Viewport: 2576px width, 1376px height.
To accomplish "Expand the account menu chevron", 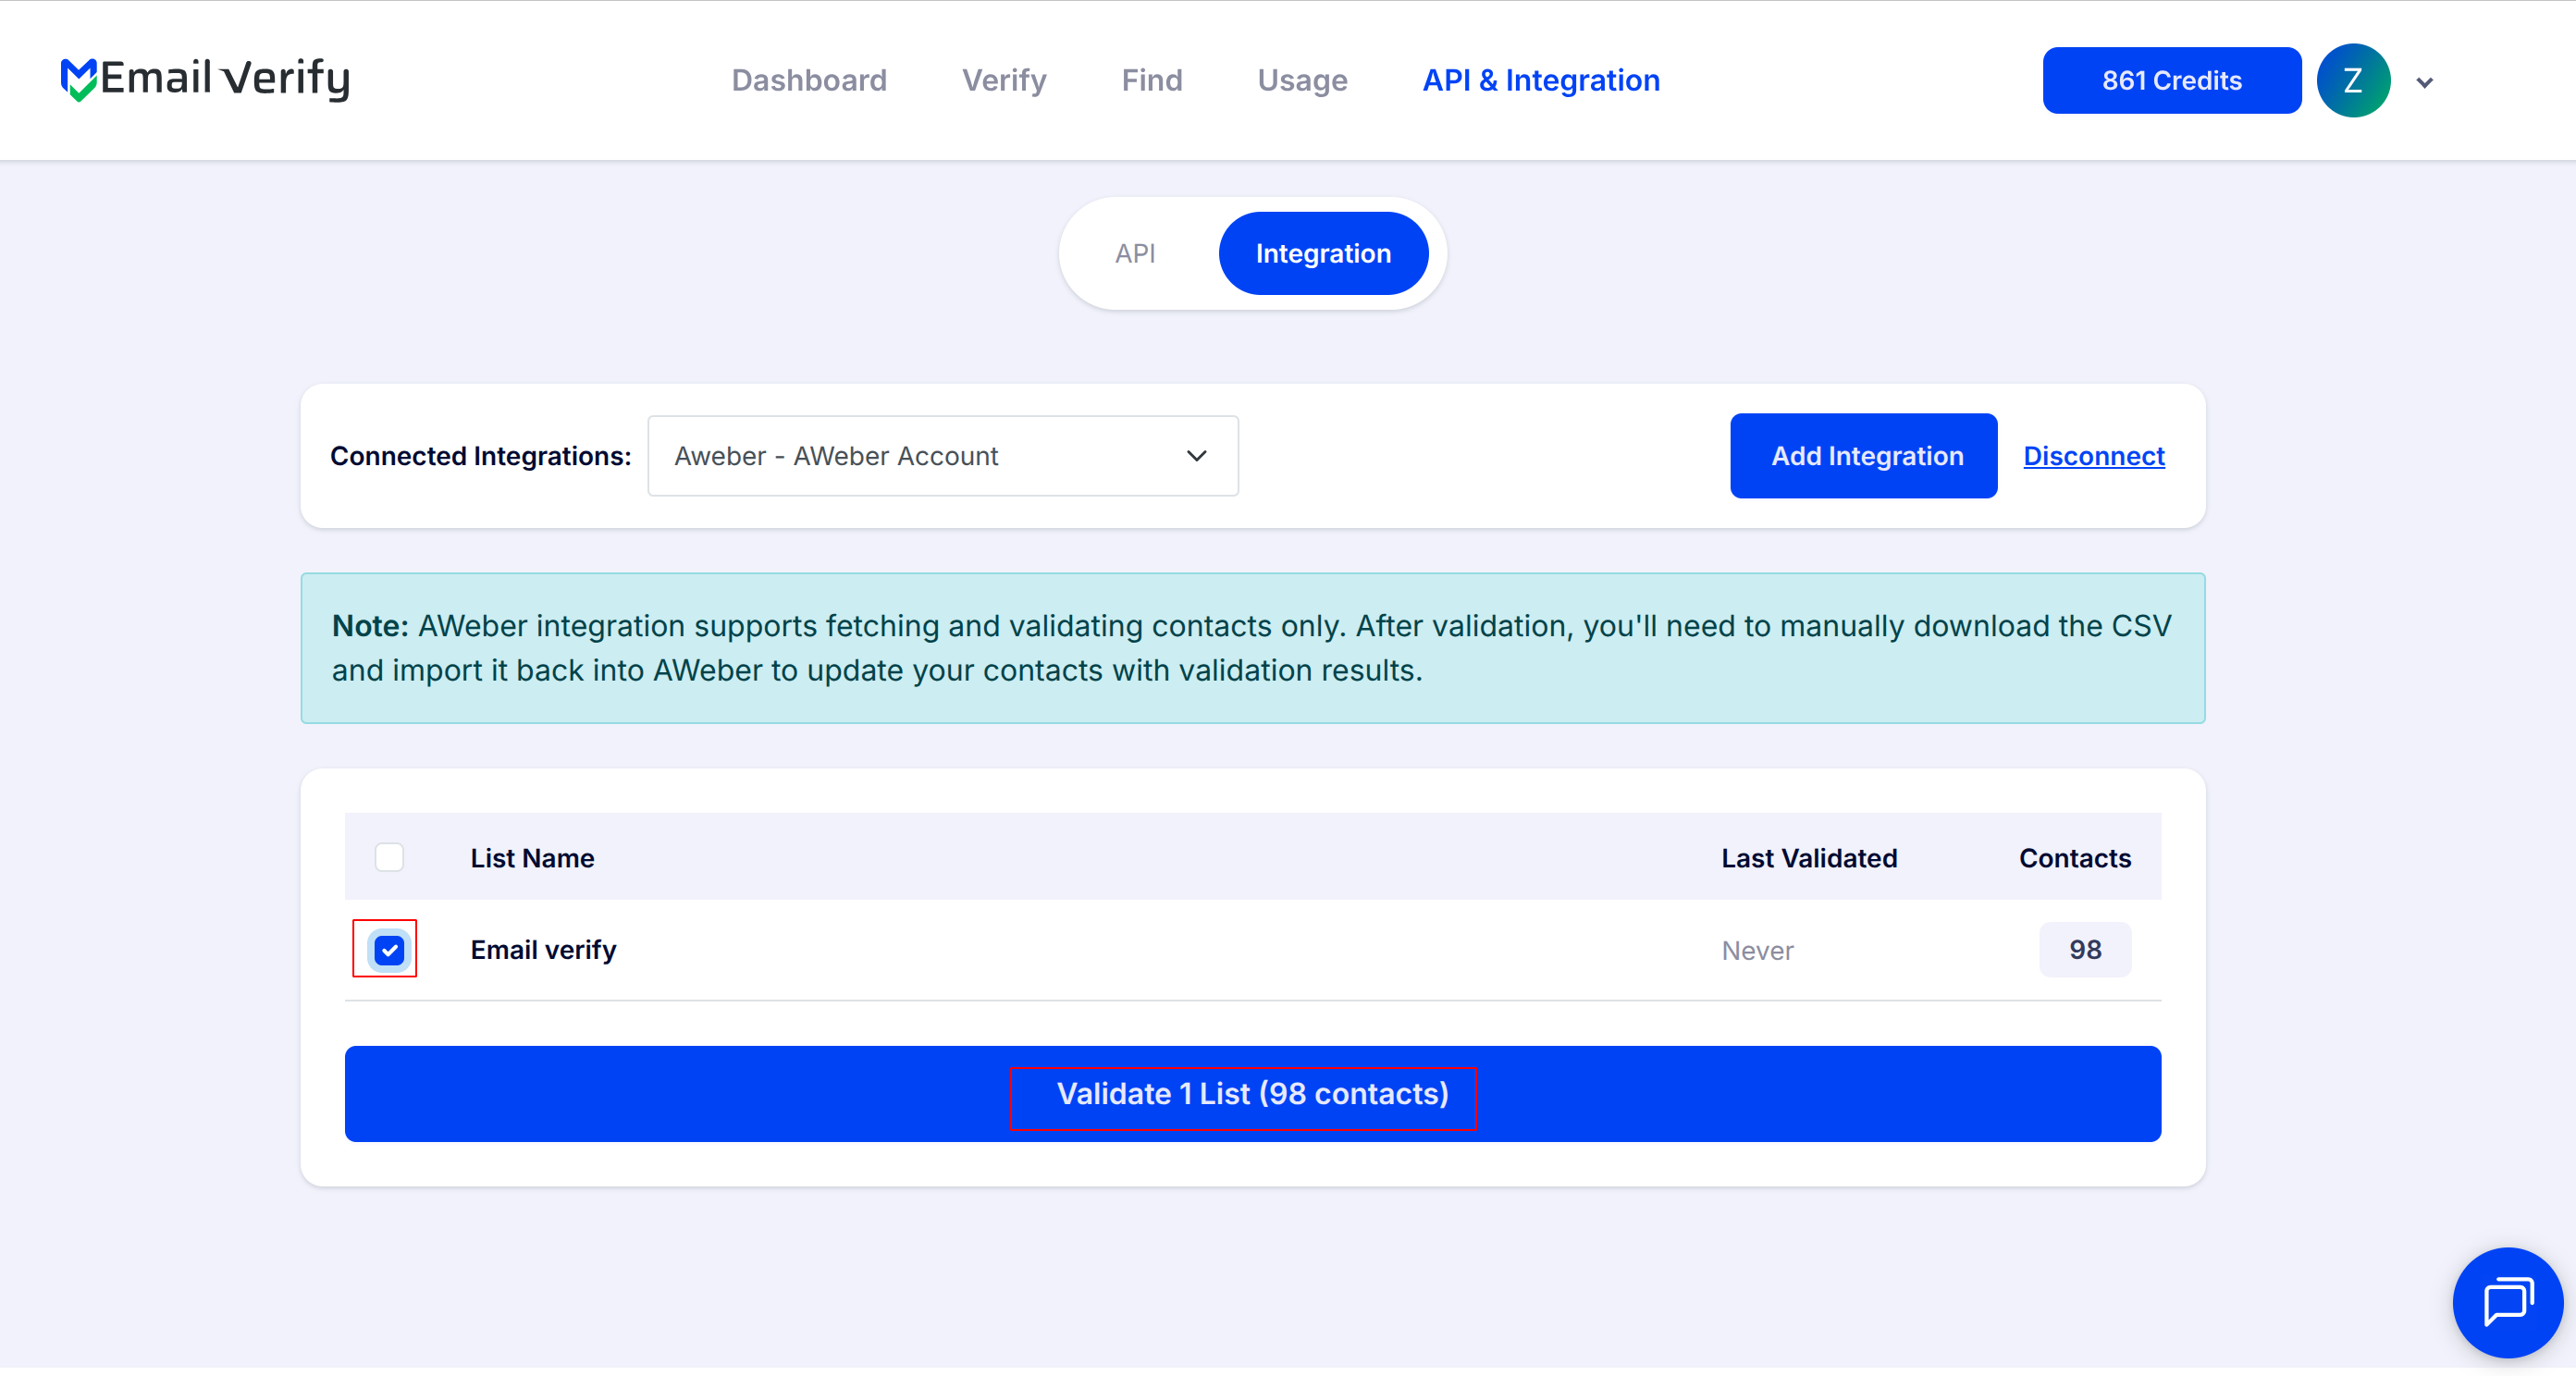I will pos(2424,82).
